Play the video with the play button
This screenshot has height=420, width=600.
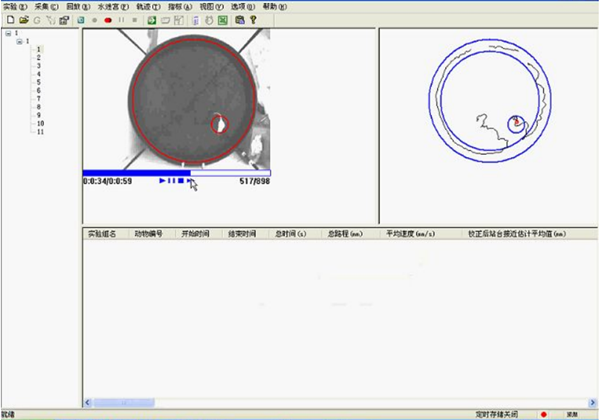coord(161,181)
